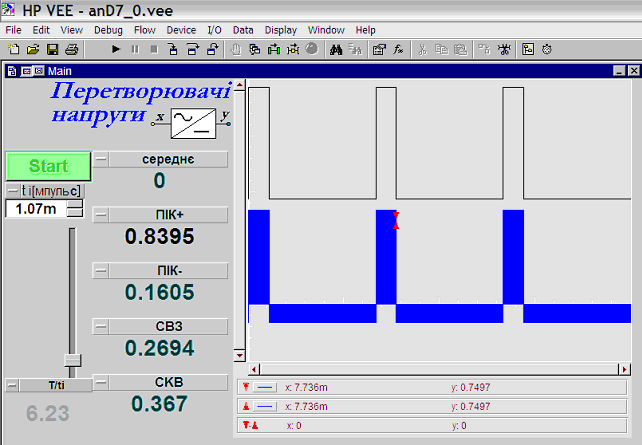
Task: Open the Data menu
Action: (243, 30)
